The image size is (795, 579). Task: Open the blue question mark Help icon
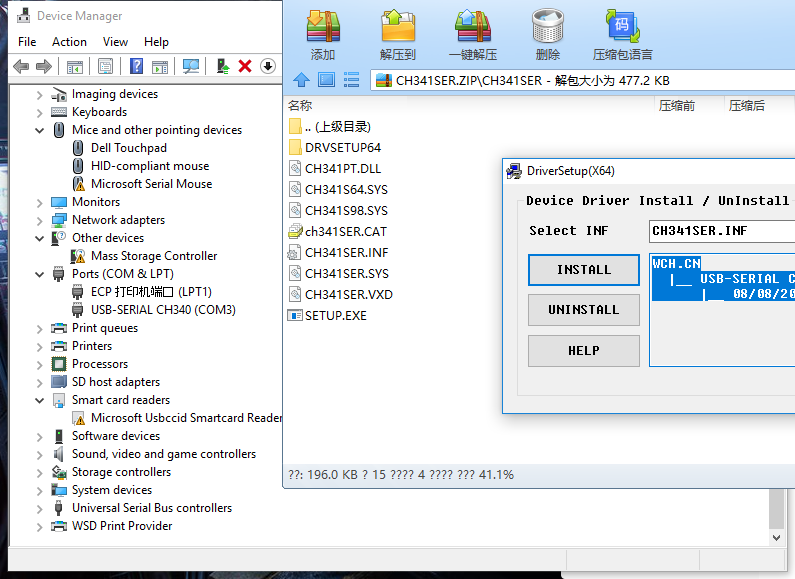[135, 66]
